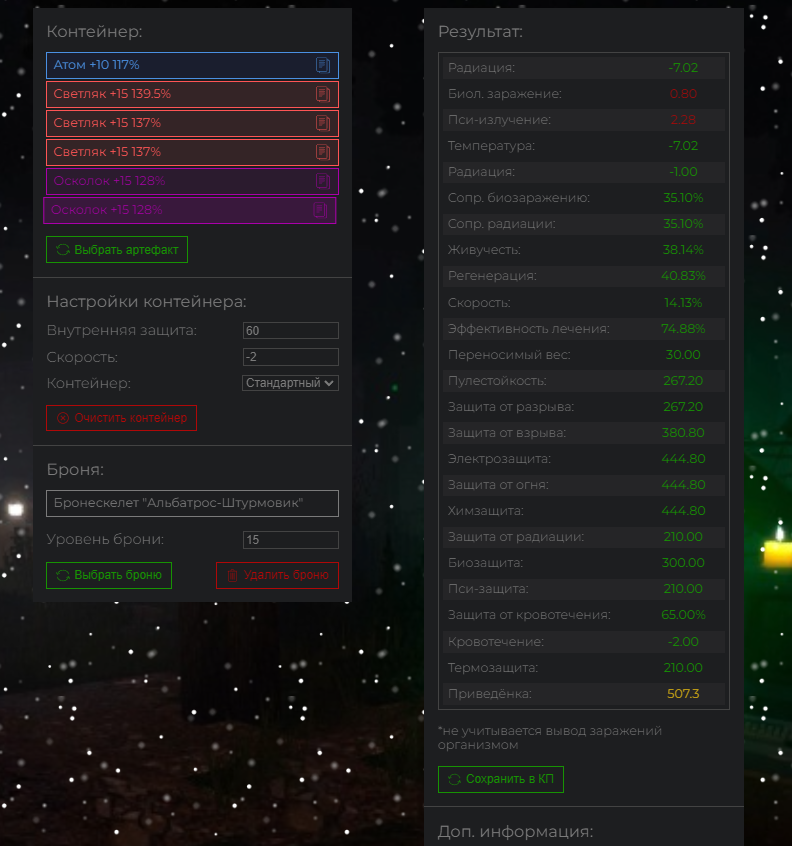Click the Сопр. биозаражению value 35.10%
This screenshot has height=846, width=792.
(683, 198)
